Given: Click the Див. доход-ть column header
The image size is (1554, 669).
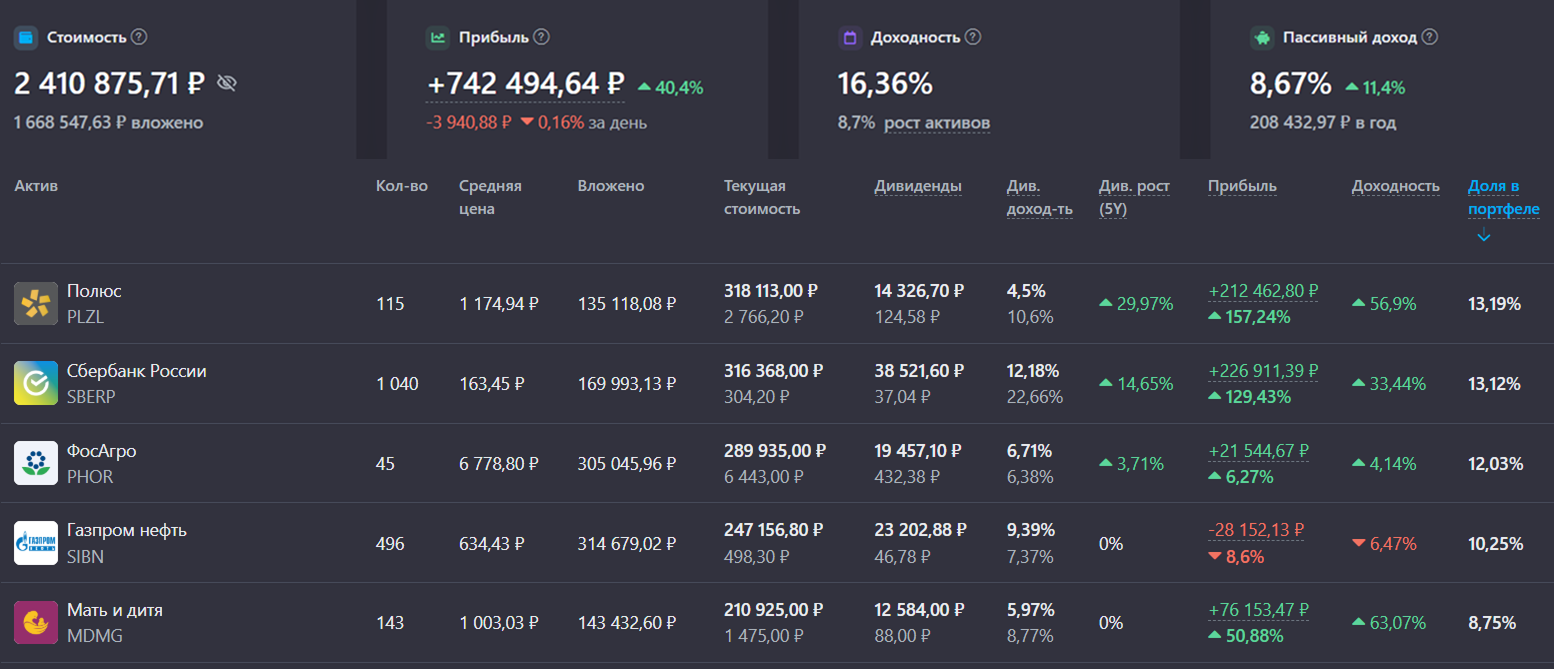Looking at the screenshot, I should point(1039,197).
